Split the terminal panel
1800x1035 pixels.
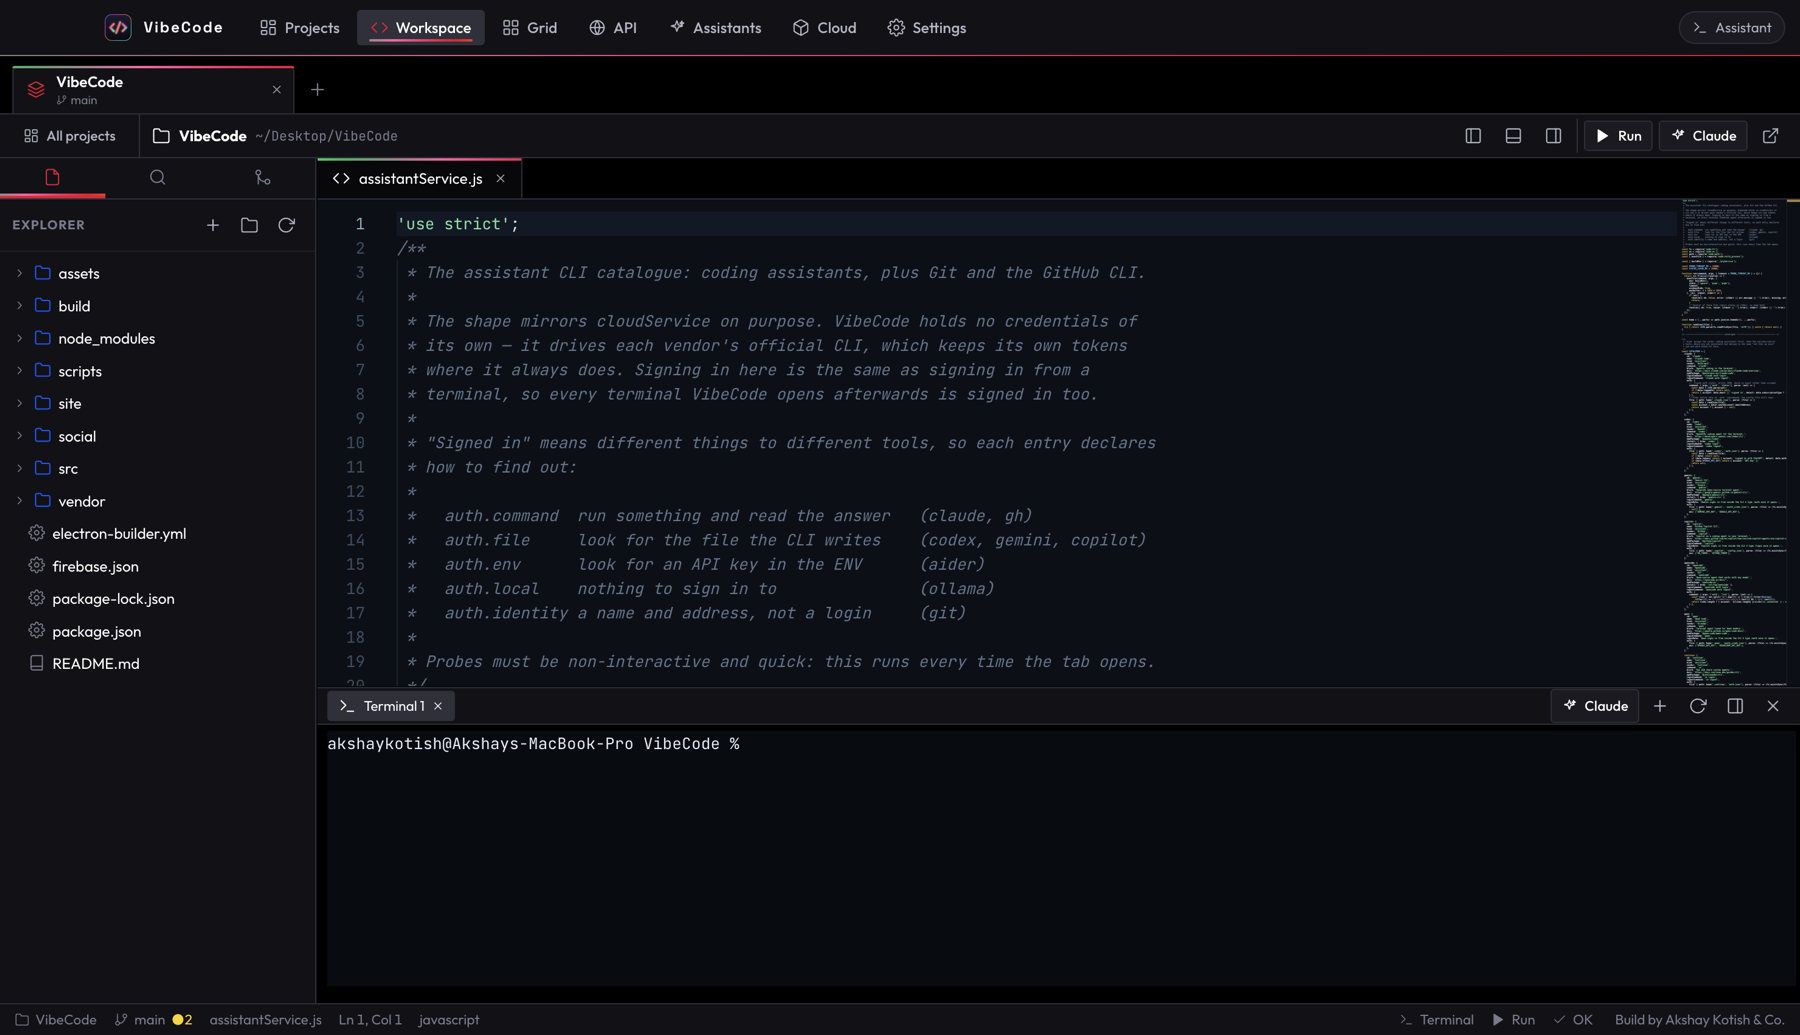(x=1735, y=706)
